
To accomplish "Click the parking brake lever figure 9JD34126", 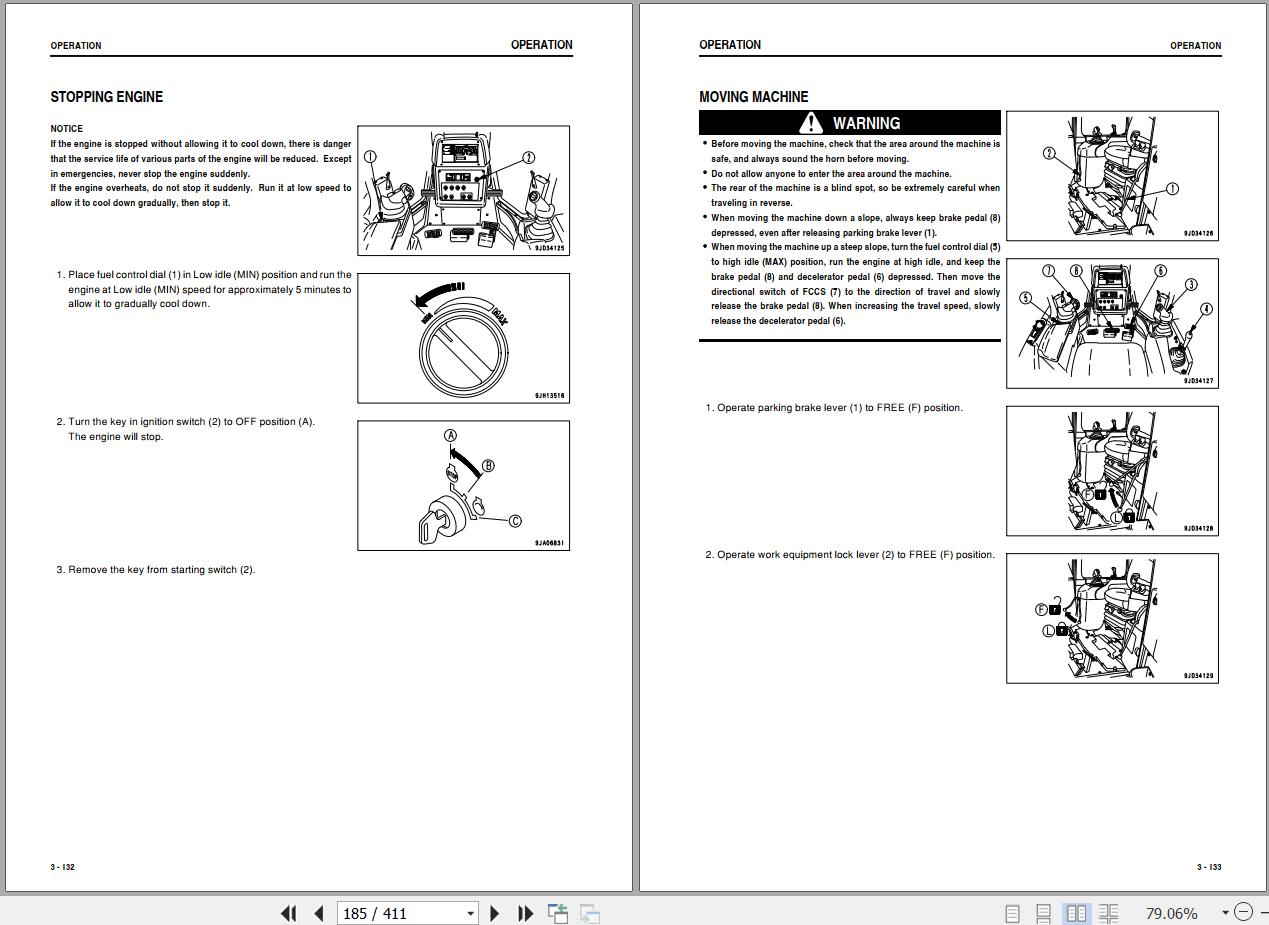I will pyautogui.click(x=1112, y=176).
